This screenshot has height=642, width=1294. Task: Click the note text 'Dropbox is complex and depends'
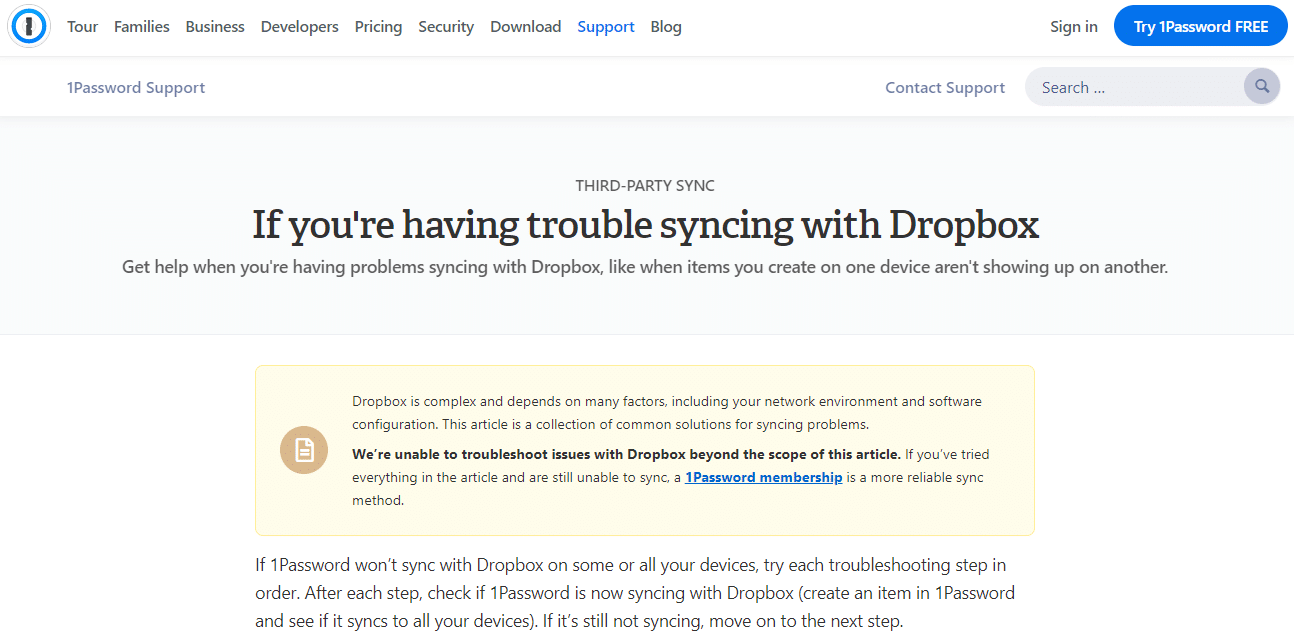click(667, 413)
